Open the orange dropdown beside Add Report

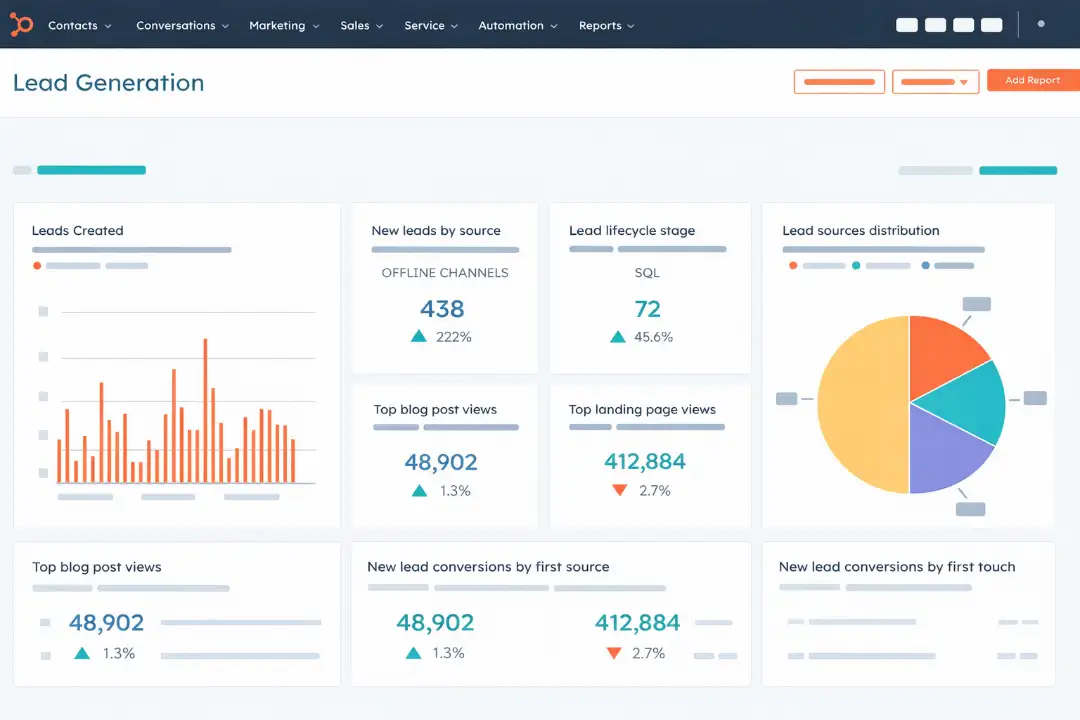(x=935, y=81)
